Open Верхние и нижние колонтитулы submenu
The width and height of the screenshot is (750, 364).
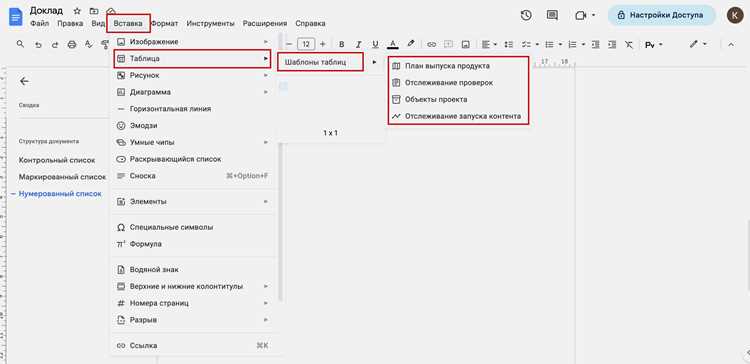pos(193,286)
